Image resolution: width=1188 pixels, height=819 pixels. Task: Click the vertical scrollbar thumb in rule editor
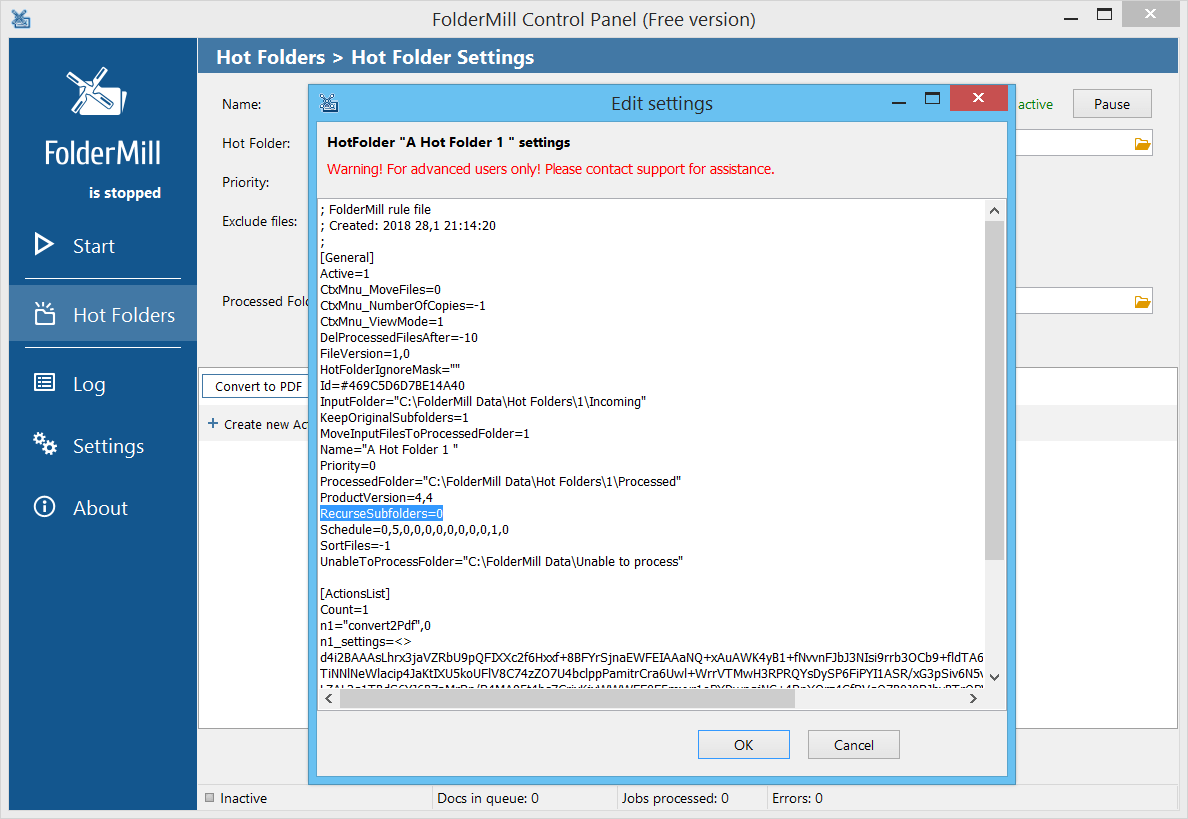(x=995, y=390)
